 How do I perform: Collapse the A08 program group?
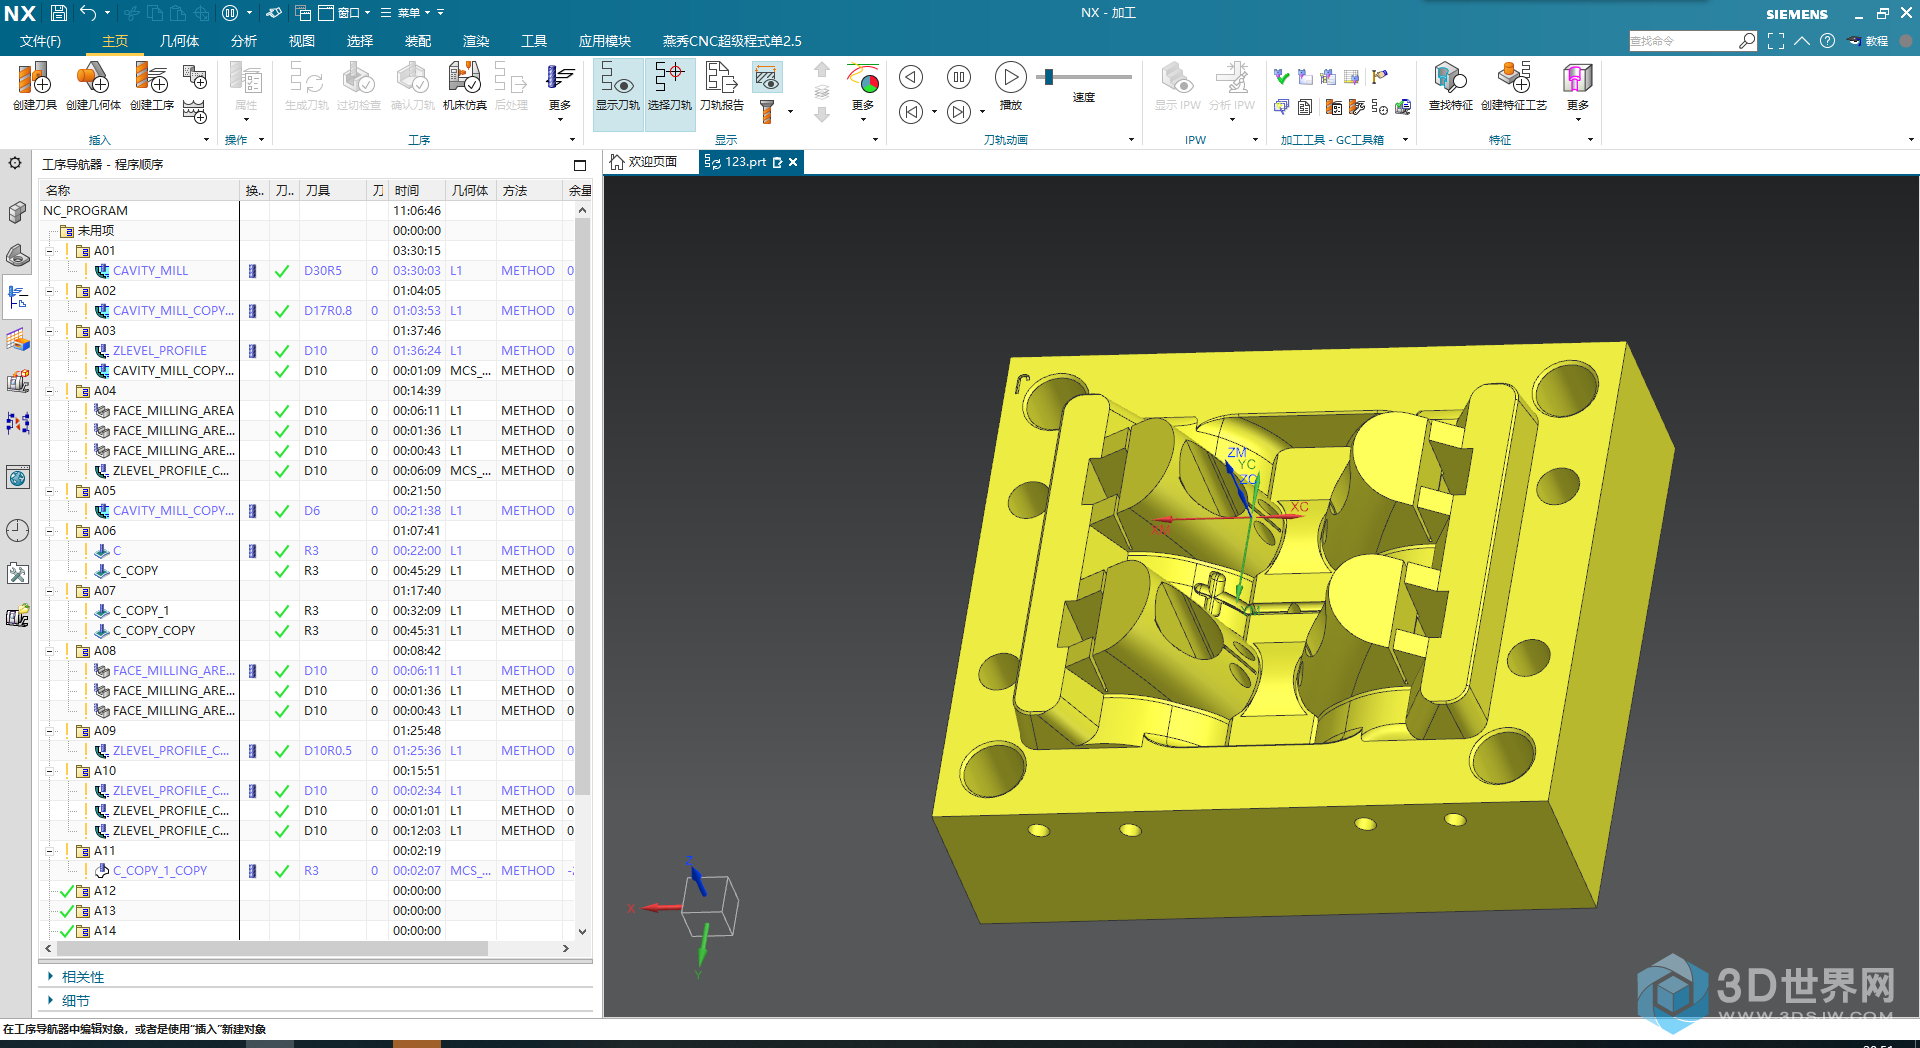click(49, 651)
